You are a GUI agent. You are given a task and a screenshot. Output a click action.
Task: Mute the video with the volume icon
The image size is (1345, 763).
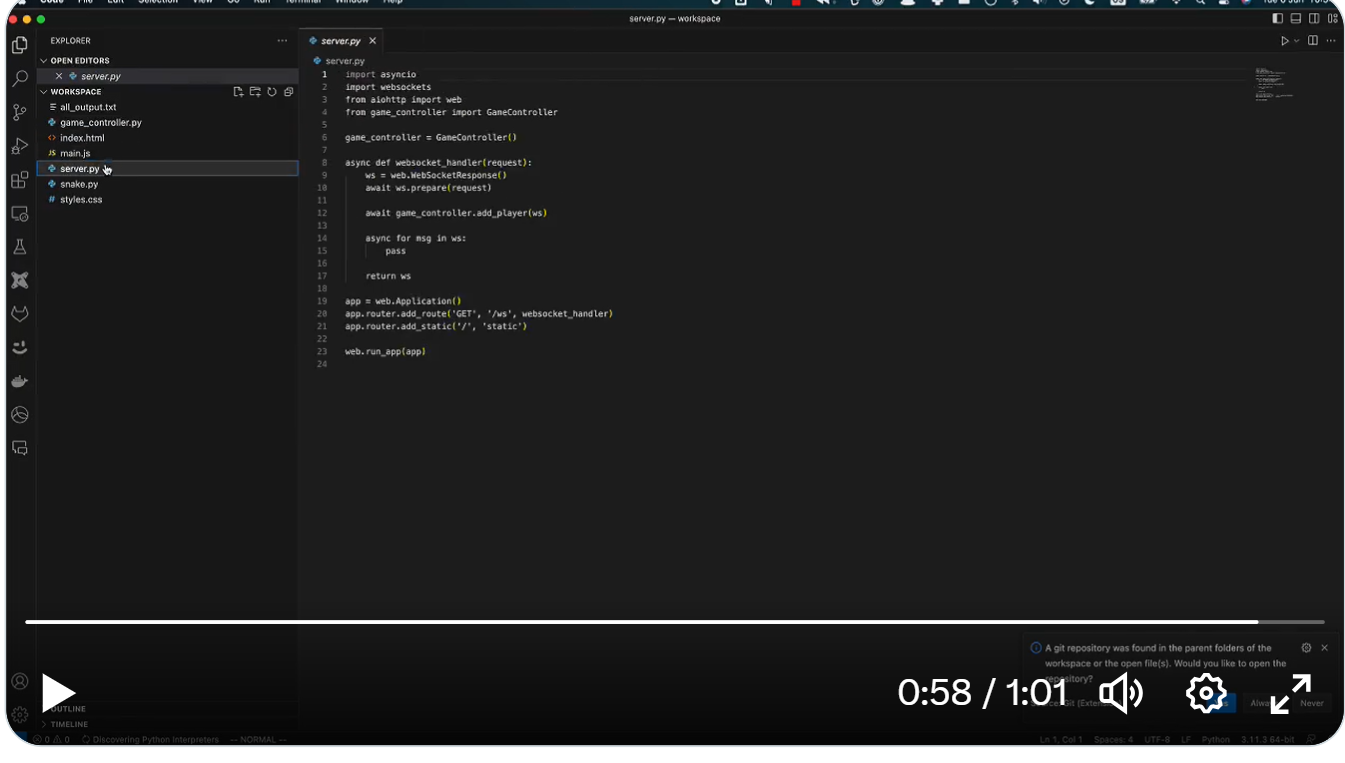(1120, 692)
